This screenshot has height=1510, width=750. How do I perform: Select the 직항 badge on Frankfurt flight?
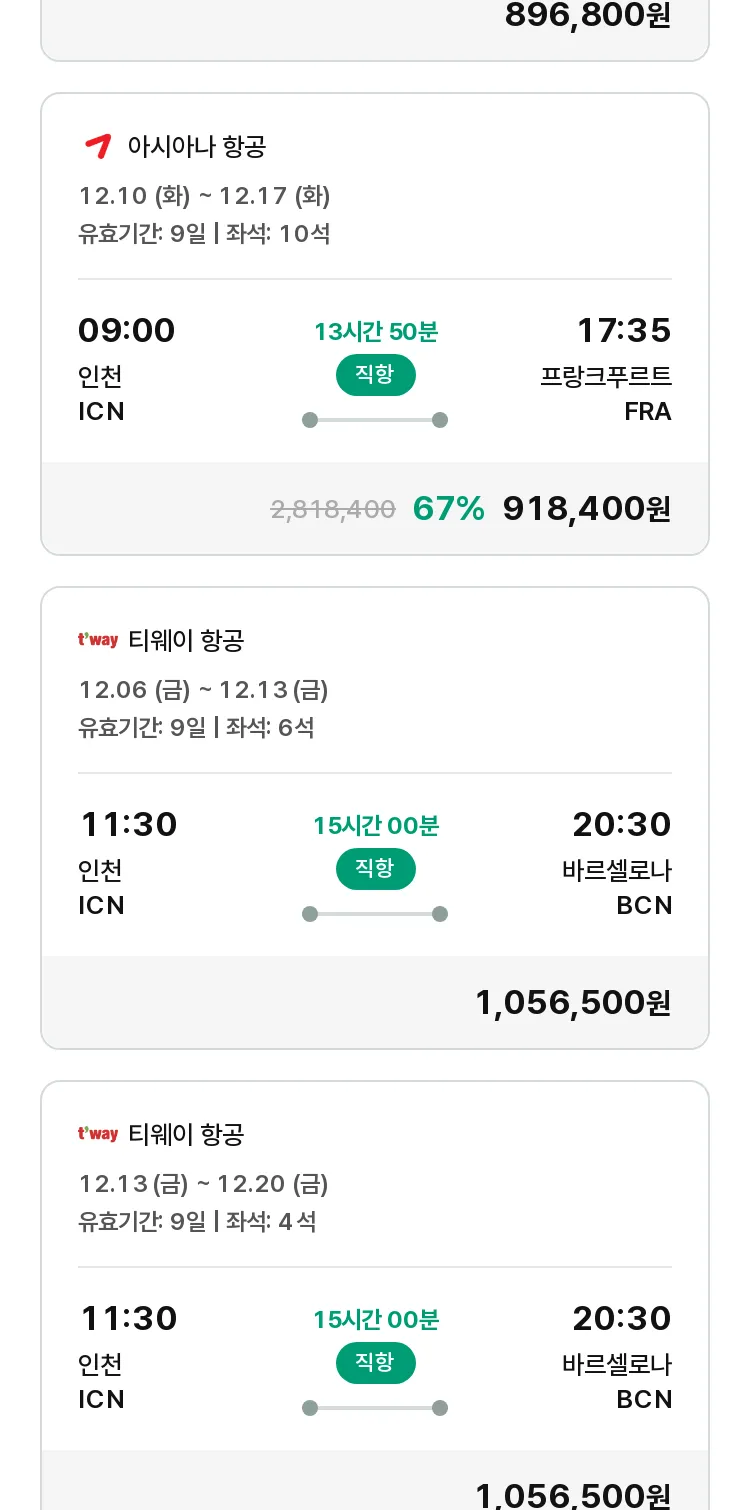tap(375, 375)
